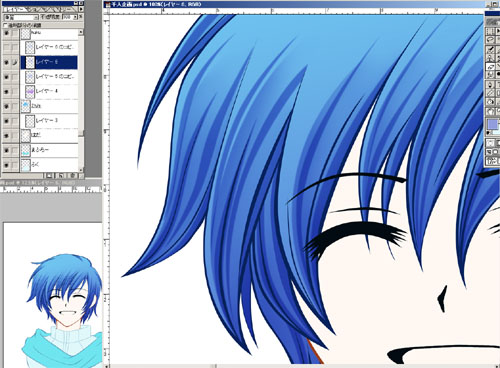Open the blend mode dropdown
The height and width of the screenshot is (368, 500).
(21, 17)
